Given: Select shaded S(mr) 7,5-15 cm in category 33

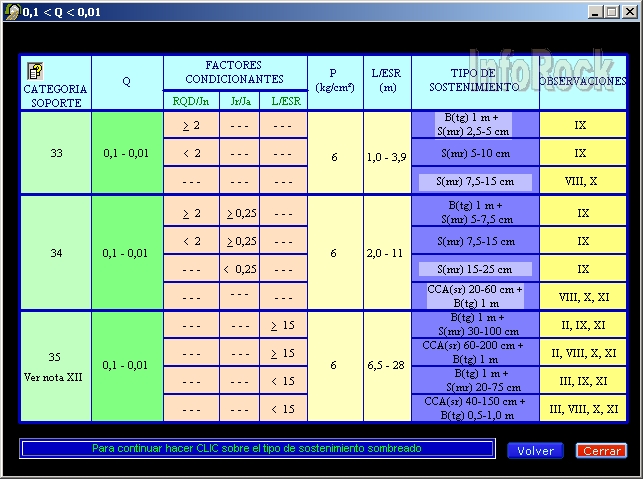Looking at the screenshot, I should 475,181.
